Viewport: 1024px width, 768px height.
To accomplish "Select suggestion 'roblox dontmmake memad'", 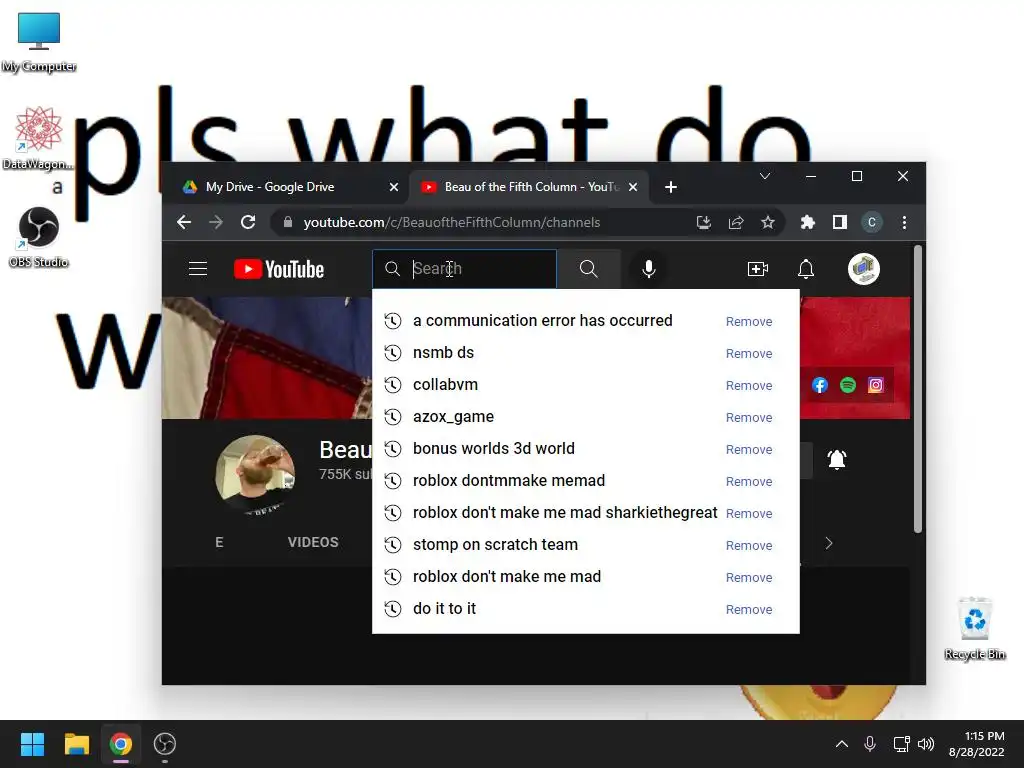I will tap(509, 481).
